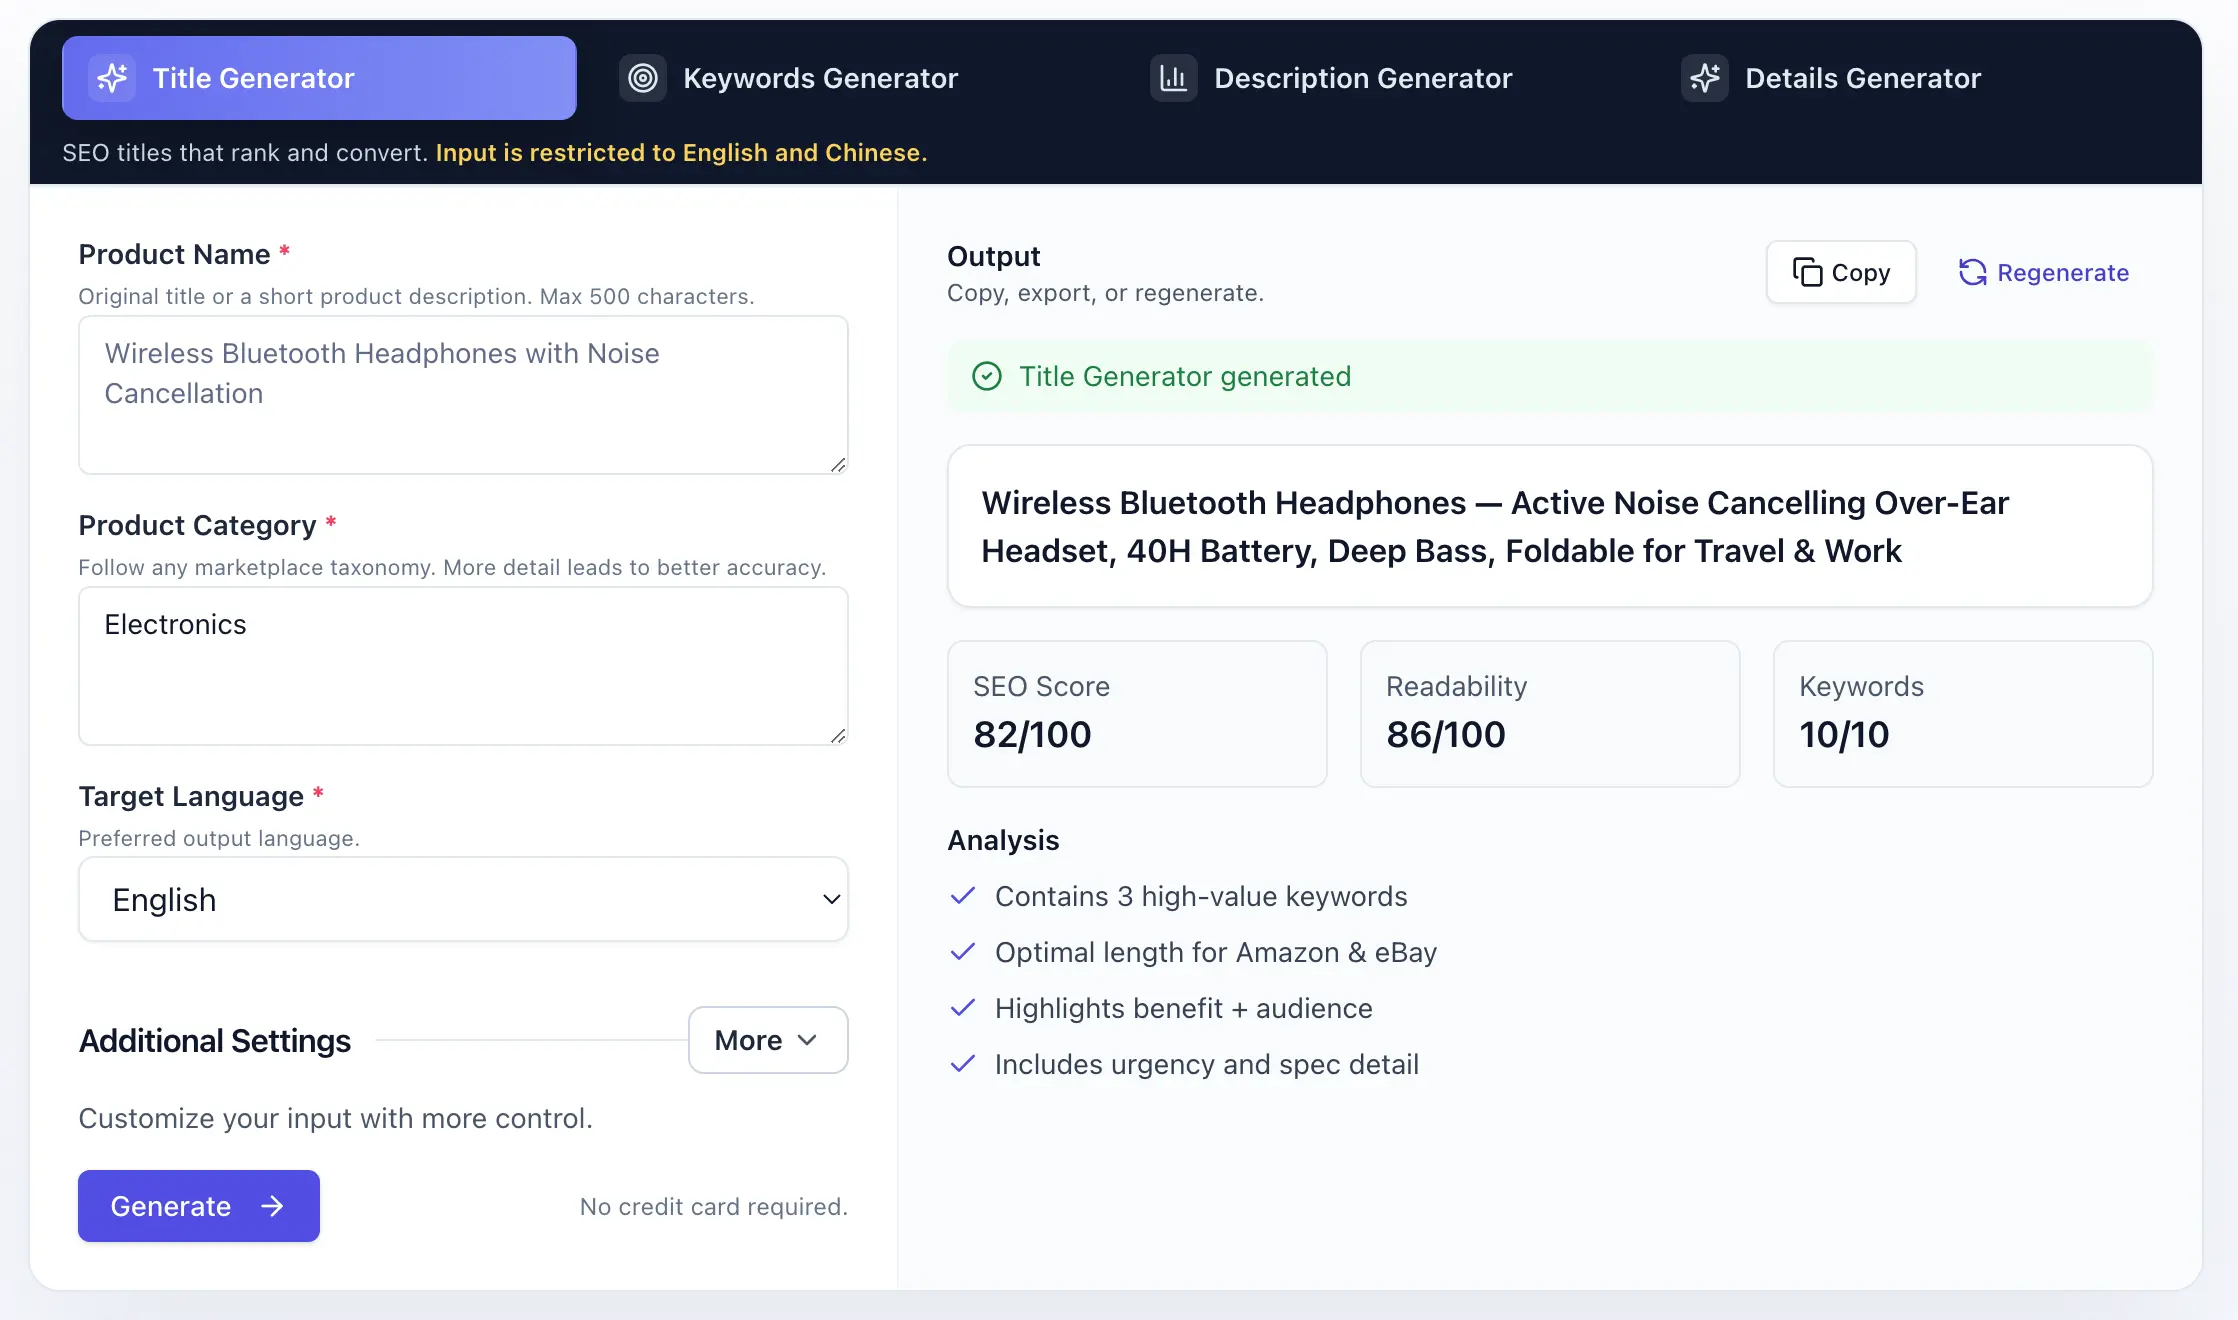Click the regenerate circular arrows icon

[1972, 272]
